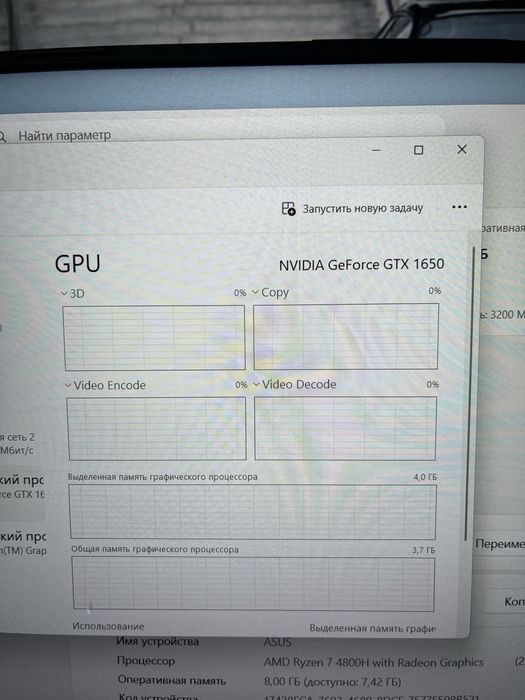Click the "Переименовать" button in Settings window
The width and height of the screenshot is (525, 700).
pyautogui.click(x=500, y=544)
